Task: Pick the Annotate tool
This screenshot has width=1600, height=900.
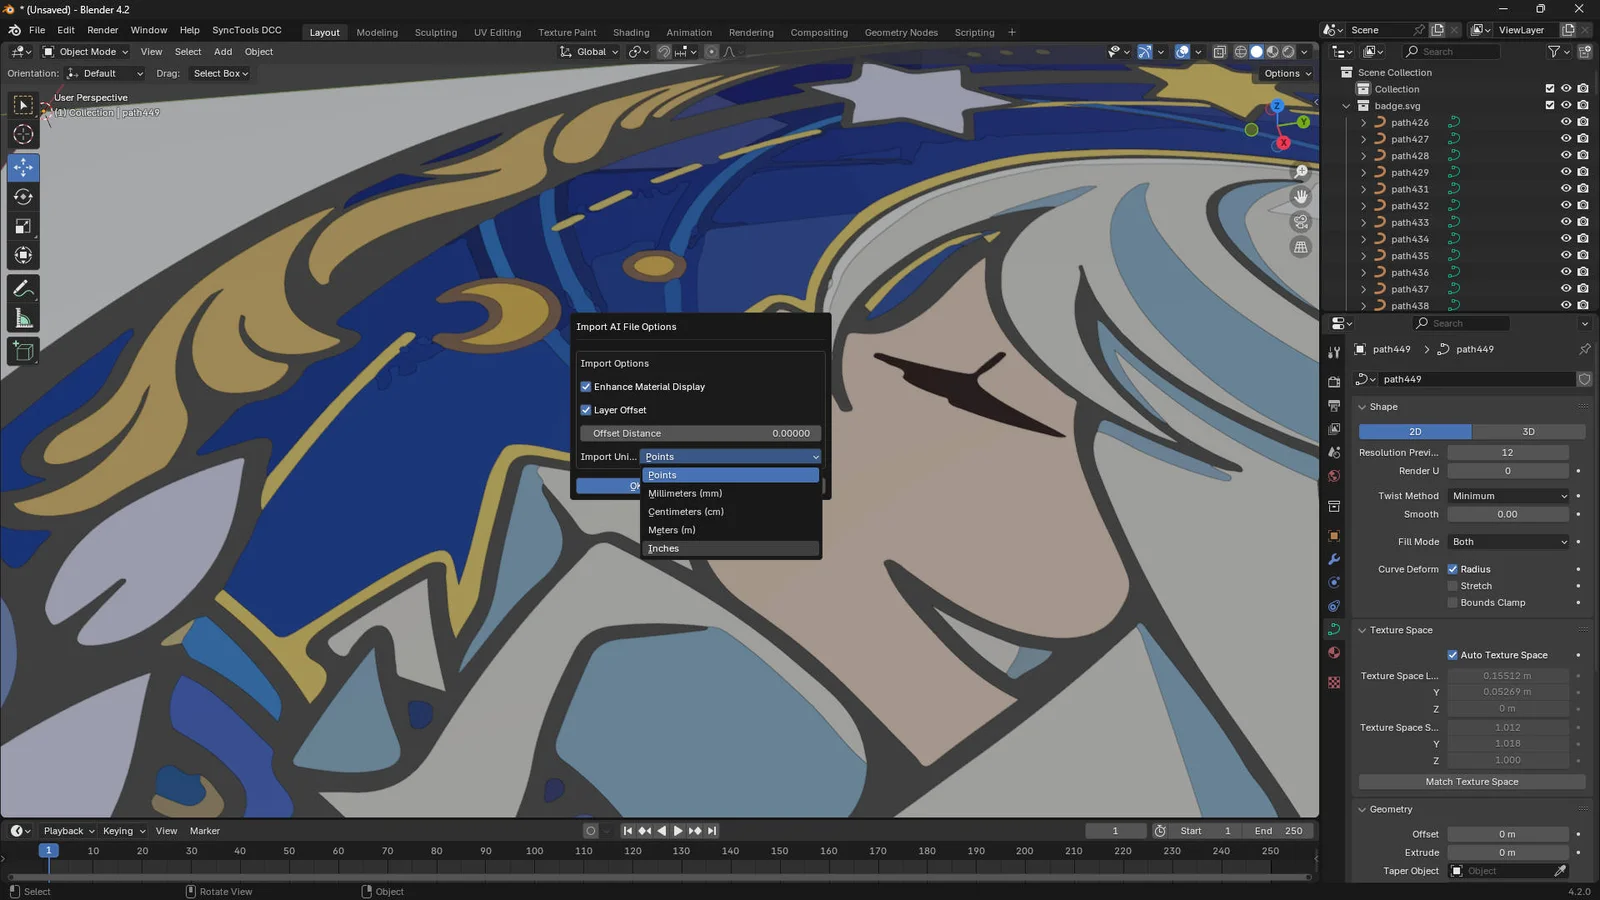Action: pos(23,289)
